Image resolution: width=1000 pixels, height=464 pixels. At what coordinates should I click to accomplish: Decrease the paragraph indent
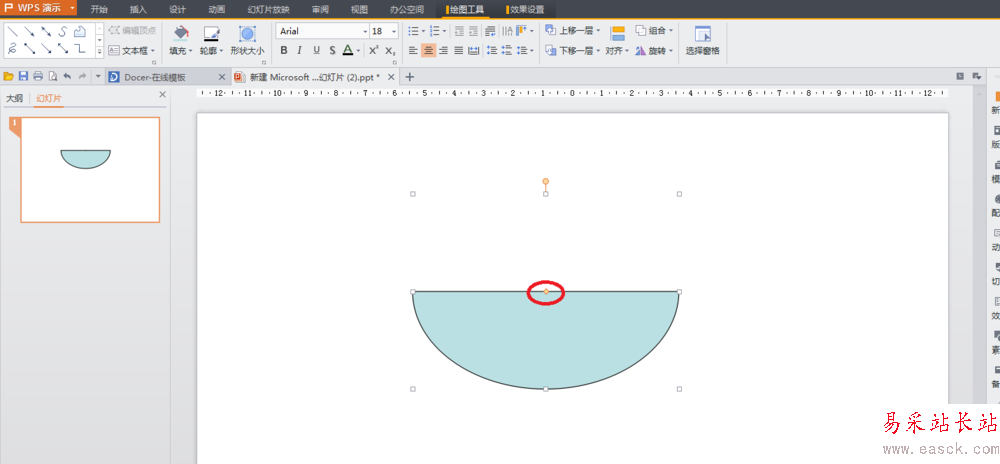pyautogui.click(x=459, y=31)
